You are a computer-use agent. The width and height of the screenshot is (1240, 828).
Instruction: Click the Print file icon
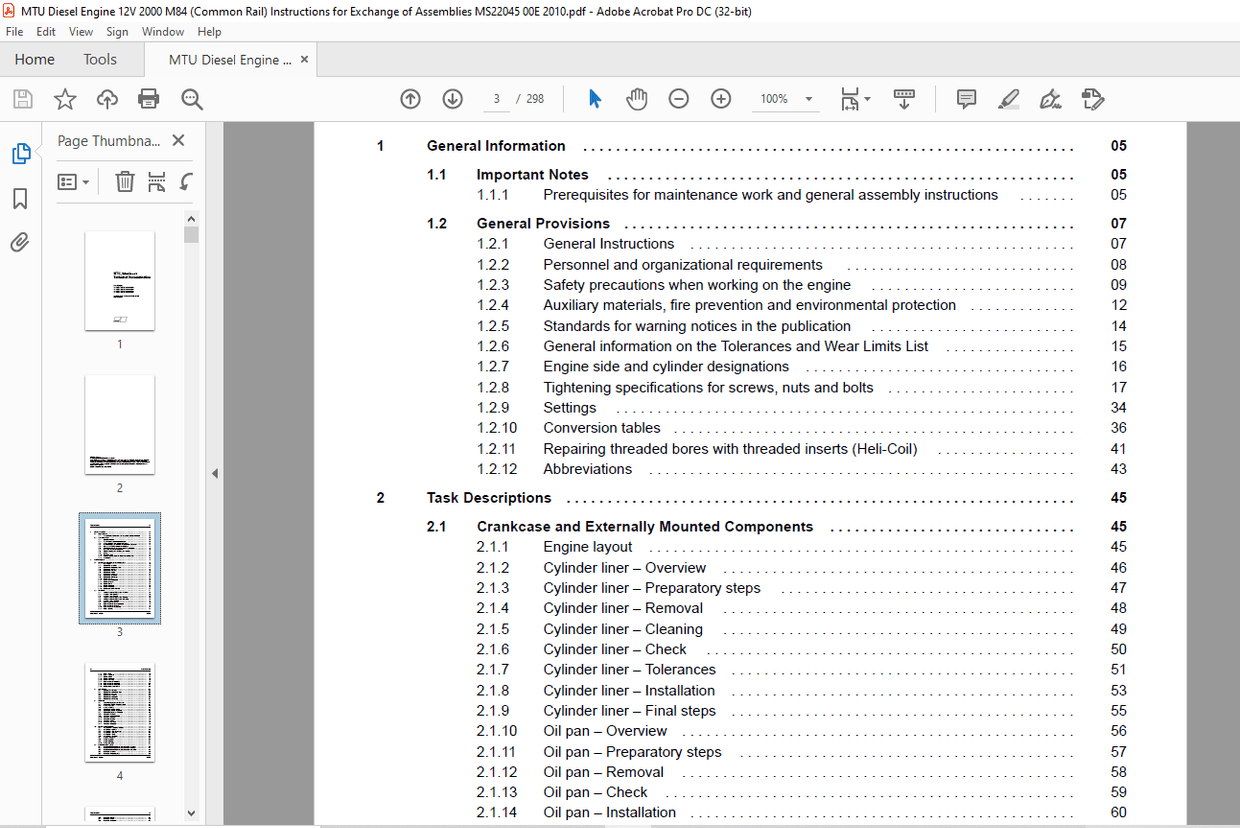(149, 99)
